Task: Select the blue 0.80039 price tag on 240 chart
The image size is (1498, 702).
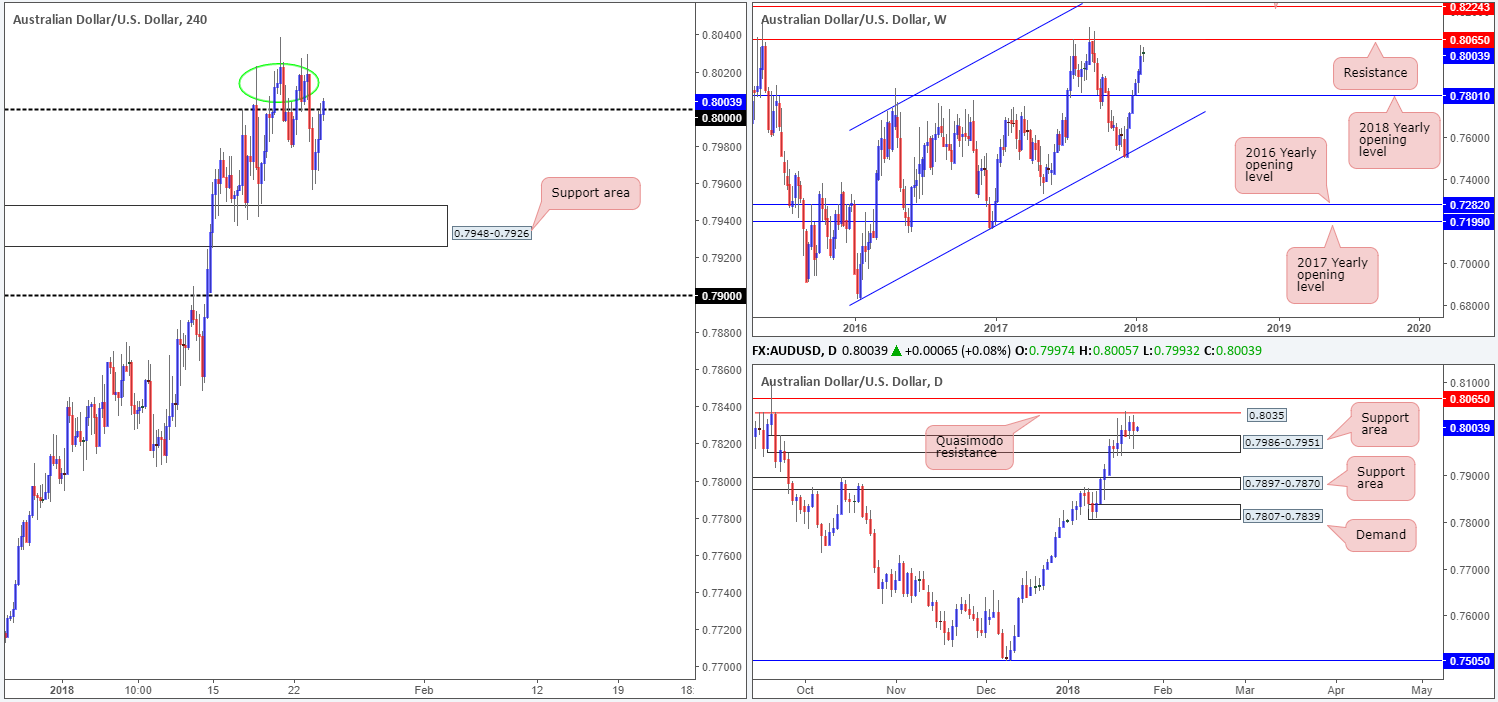Action: (x=720, y=102)
